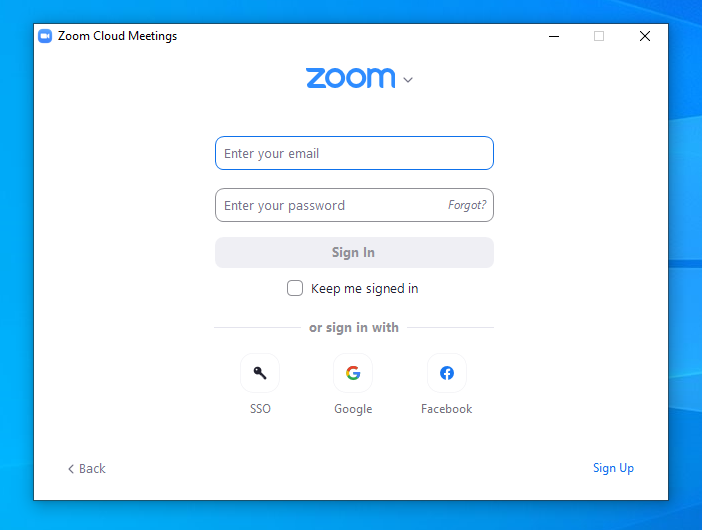This screenshot has height=530, width=702.
Task: Click the Facebook label text
Action: pyautogui.click(x=446, y=409)
